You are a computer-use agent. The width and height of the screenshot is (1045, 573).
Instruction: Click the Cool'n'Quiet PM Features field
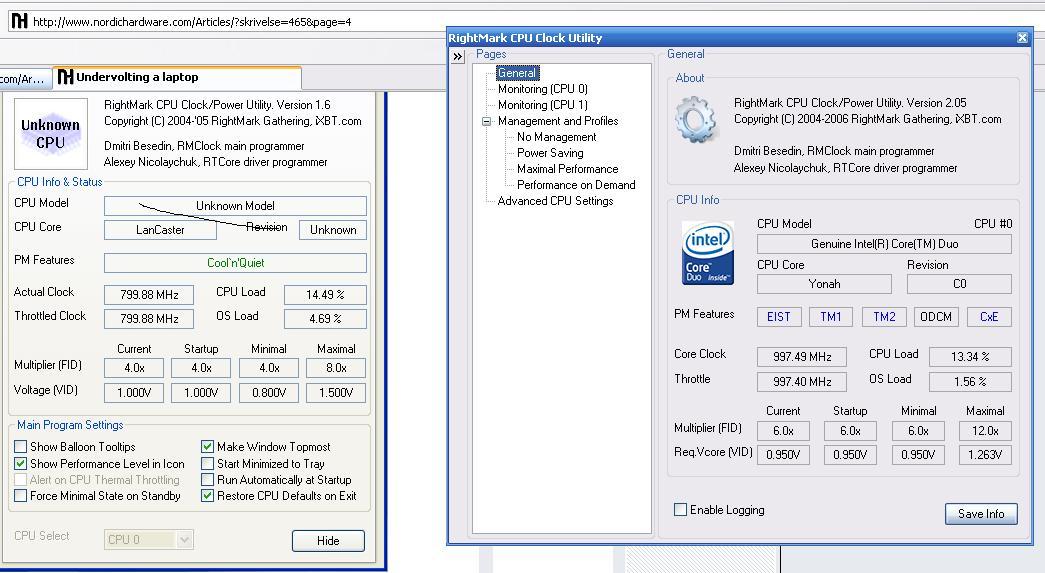pyautogui.click(x=235, y=263)
